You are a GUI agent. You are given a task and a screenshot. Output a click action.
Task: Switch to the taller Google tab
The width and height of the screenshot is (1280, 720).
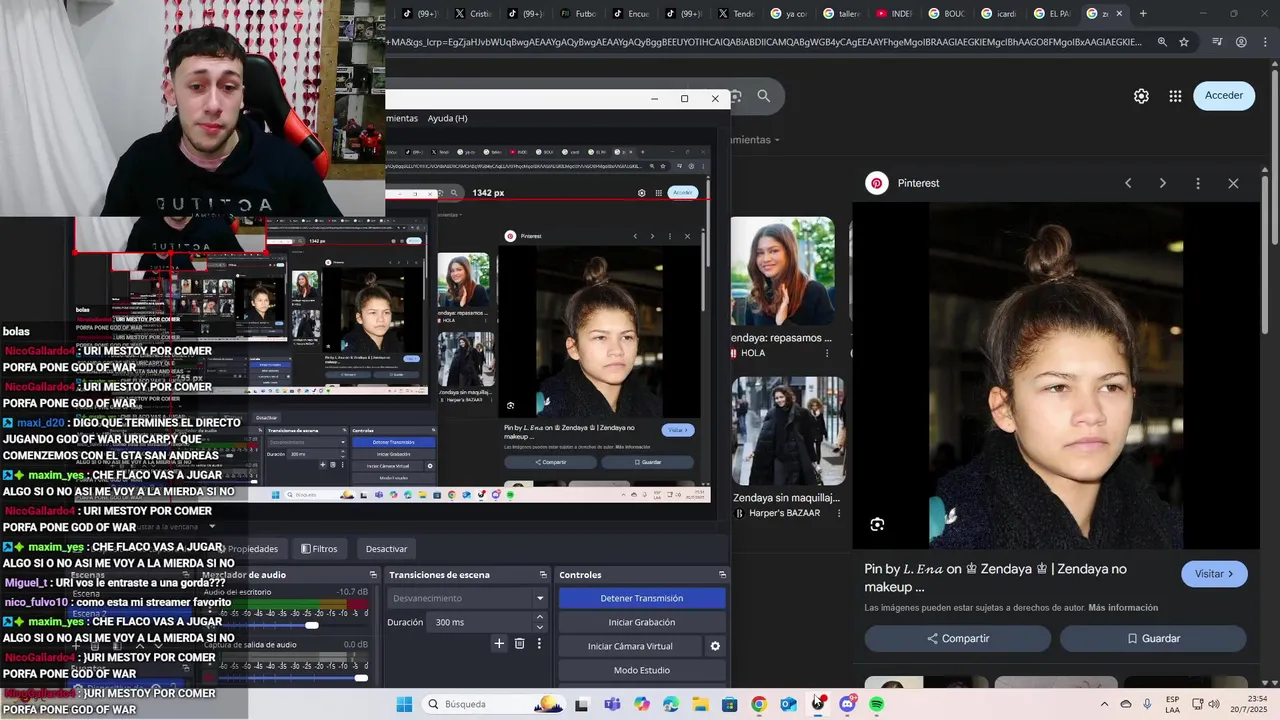(x=840, y=14)
